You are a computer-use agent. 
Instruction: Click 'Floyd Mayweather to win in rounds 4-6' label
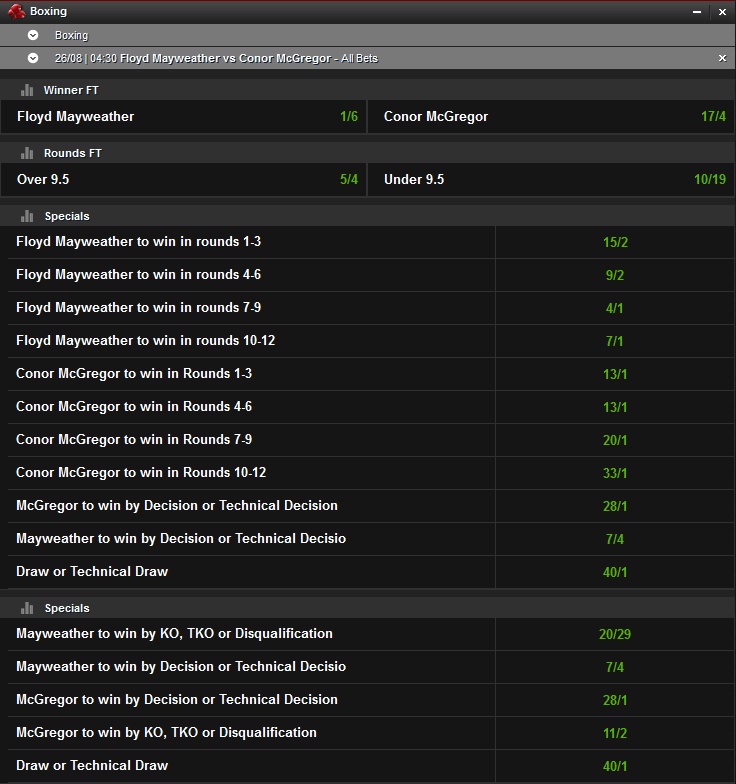(x=138, y=274)
